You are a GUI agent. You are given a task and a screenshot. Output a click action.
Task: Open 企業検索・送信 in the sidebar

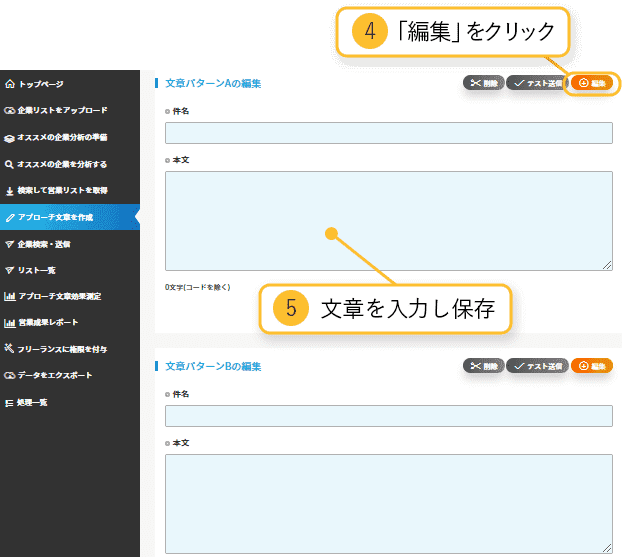tap(37, 244)
